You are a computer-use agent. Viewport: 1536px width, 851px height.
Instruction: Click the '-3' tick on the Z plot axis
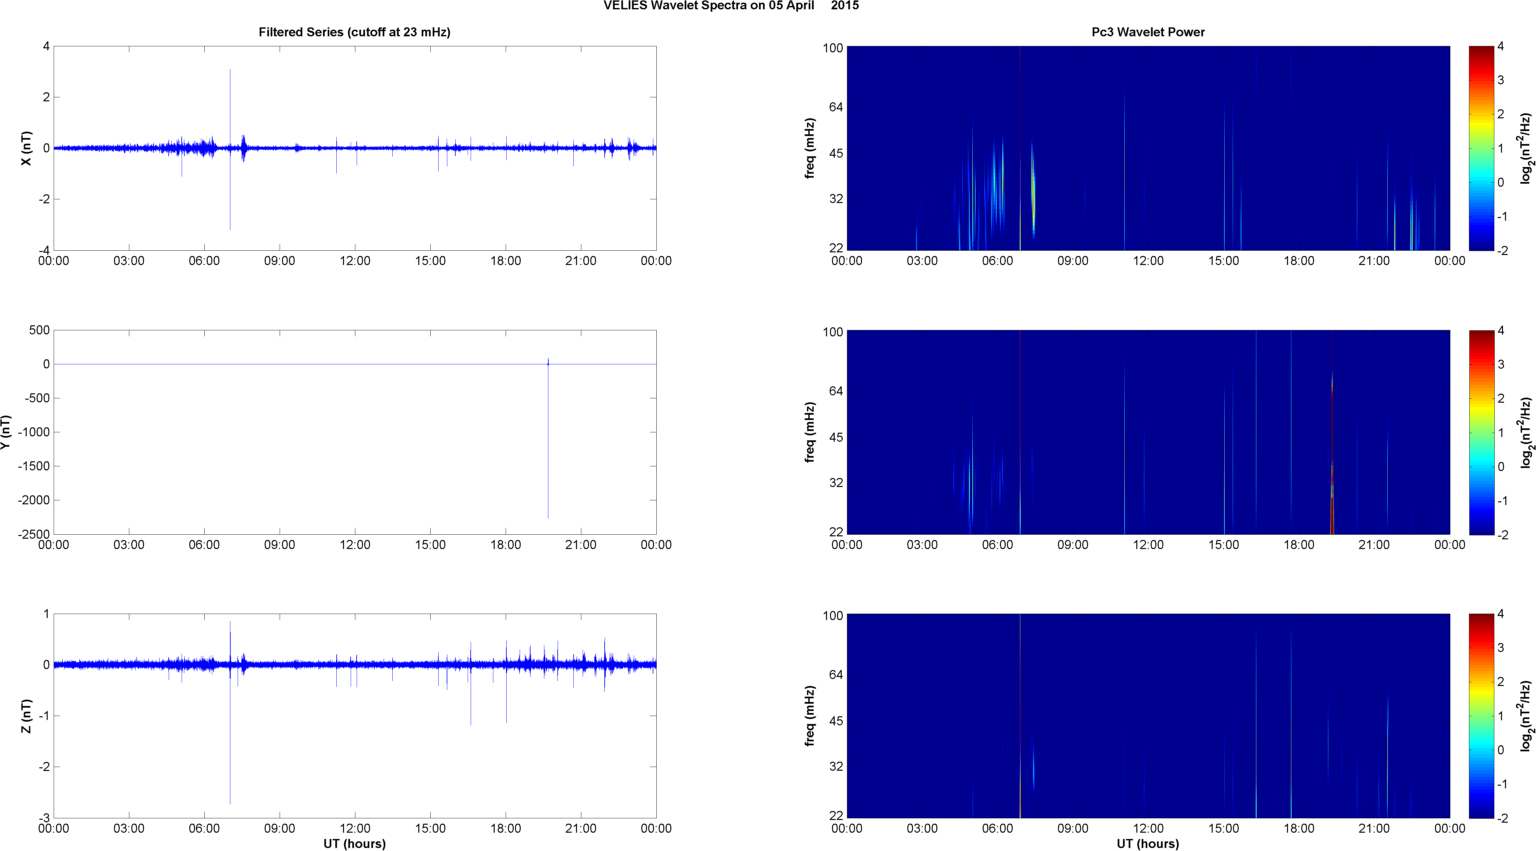[x=44, y=818]
